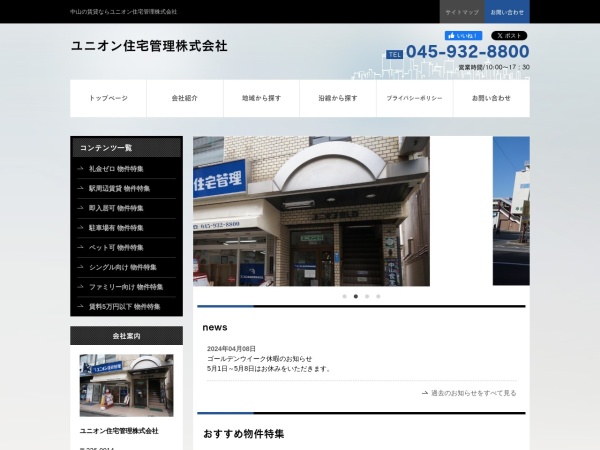Select the fourth slideshow pagination dot
Viewport: 600px width, 450px height.
[378, 296]
